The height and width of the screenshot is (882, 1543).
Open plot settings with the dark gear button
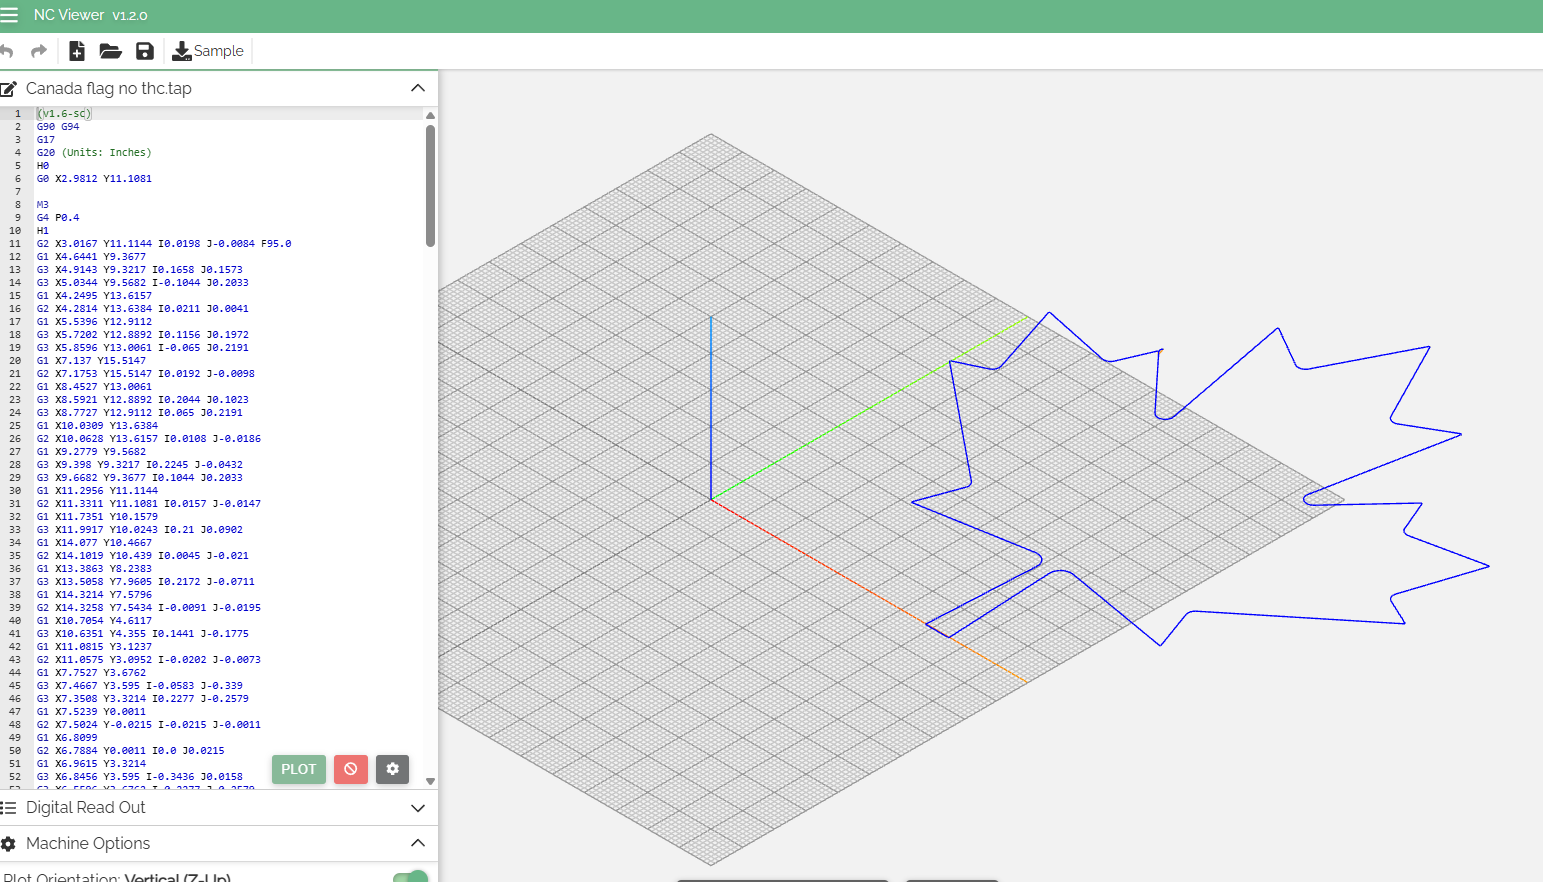pos(392,769)
